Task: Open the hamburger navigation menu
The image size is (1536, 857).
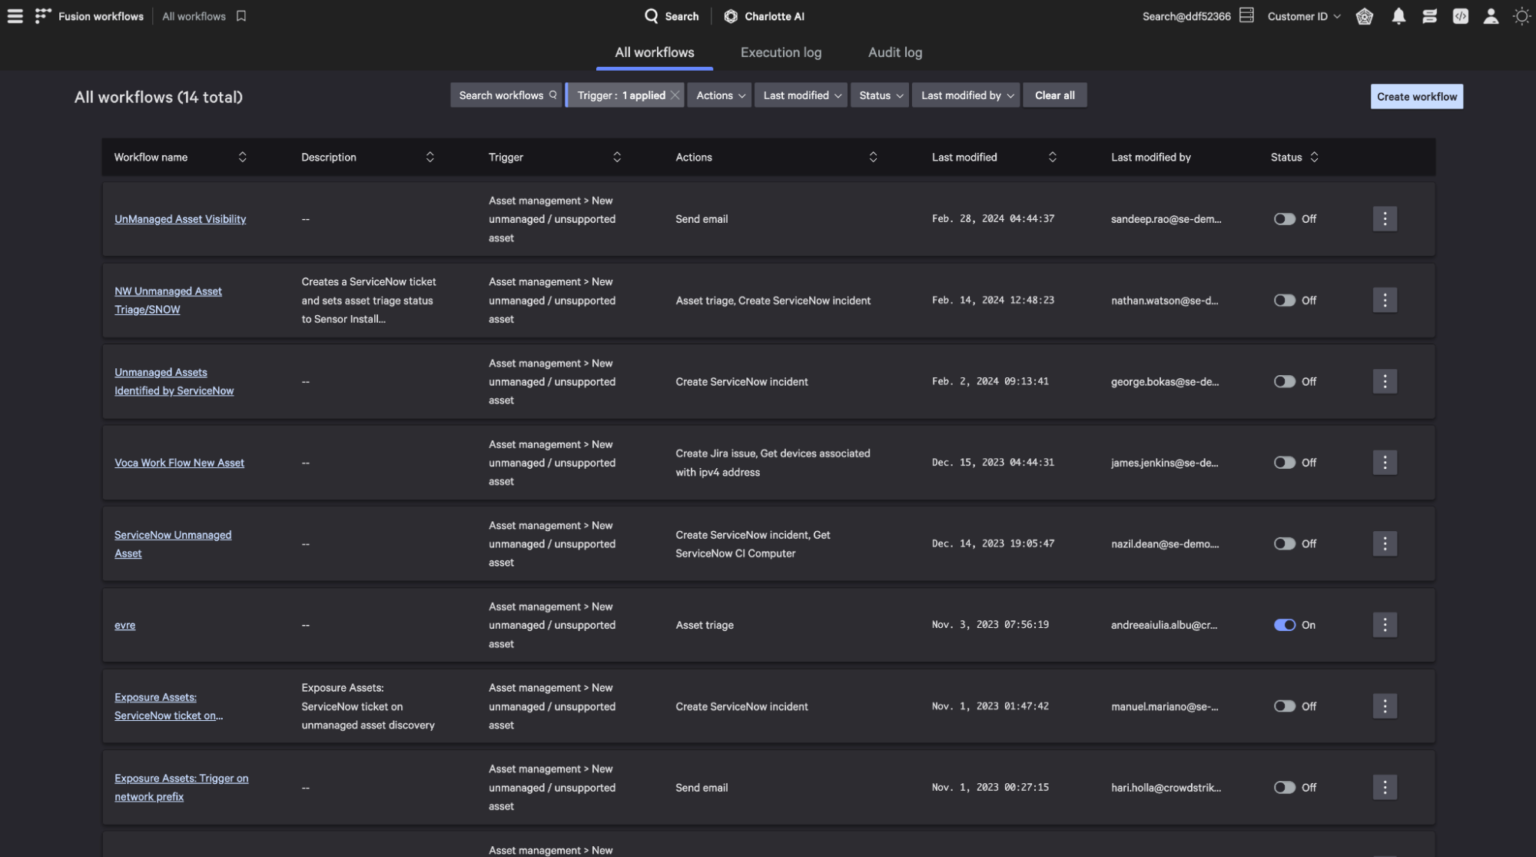Action: click(15, 15)
